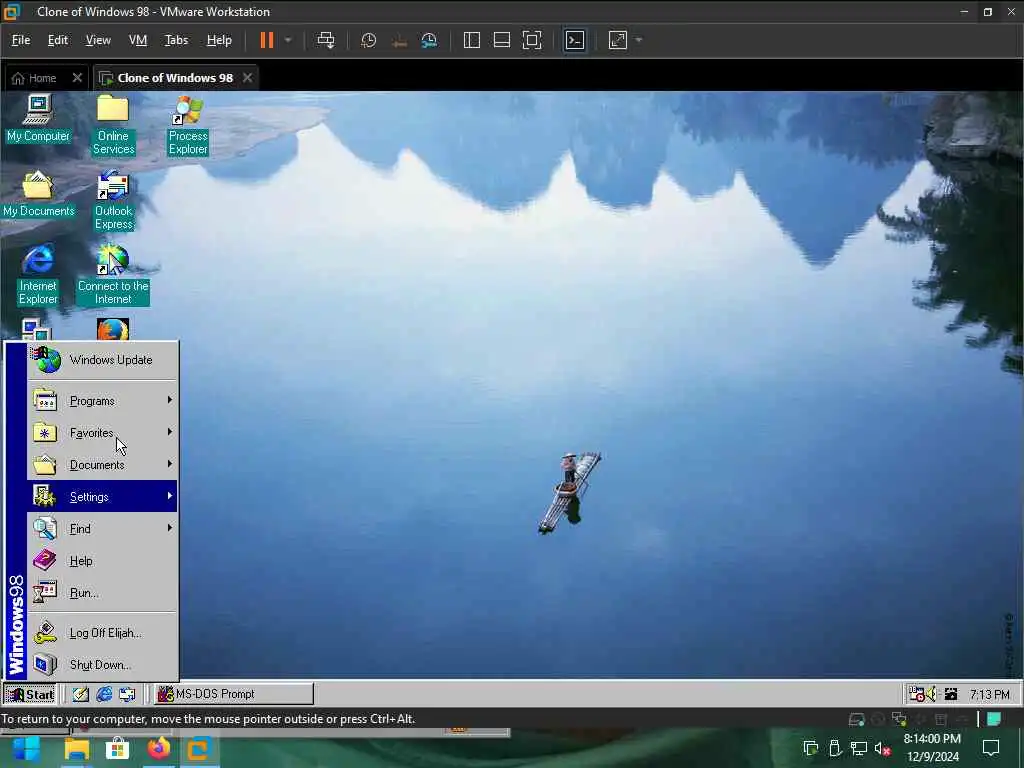Click Log Off Elijah...
Screen dimensions: 1024x768
(x=102, y=632)
